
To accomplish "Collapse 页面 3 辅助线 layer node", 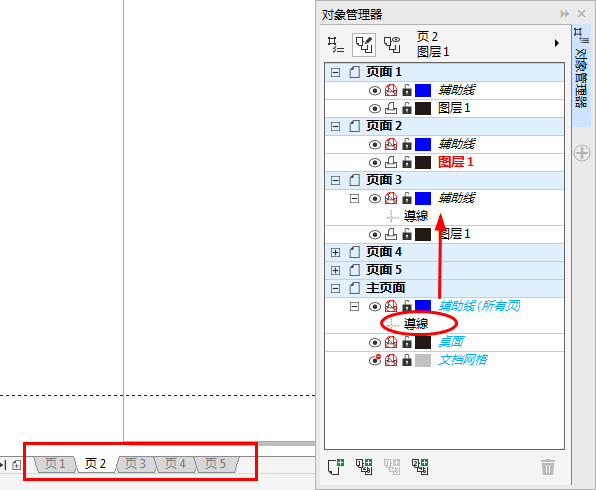I will point(354,198).
